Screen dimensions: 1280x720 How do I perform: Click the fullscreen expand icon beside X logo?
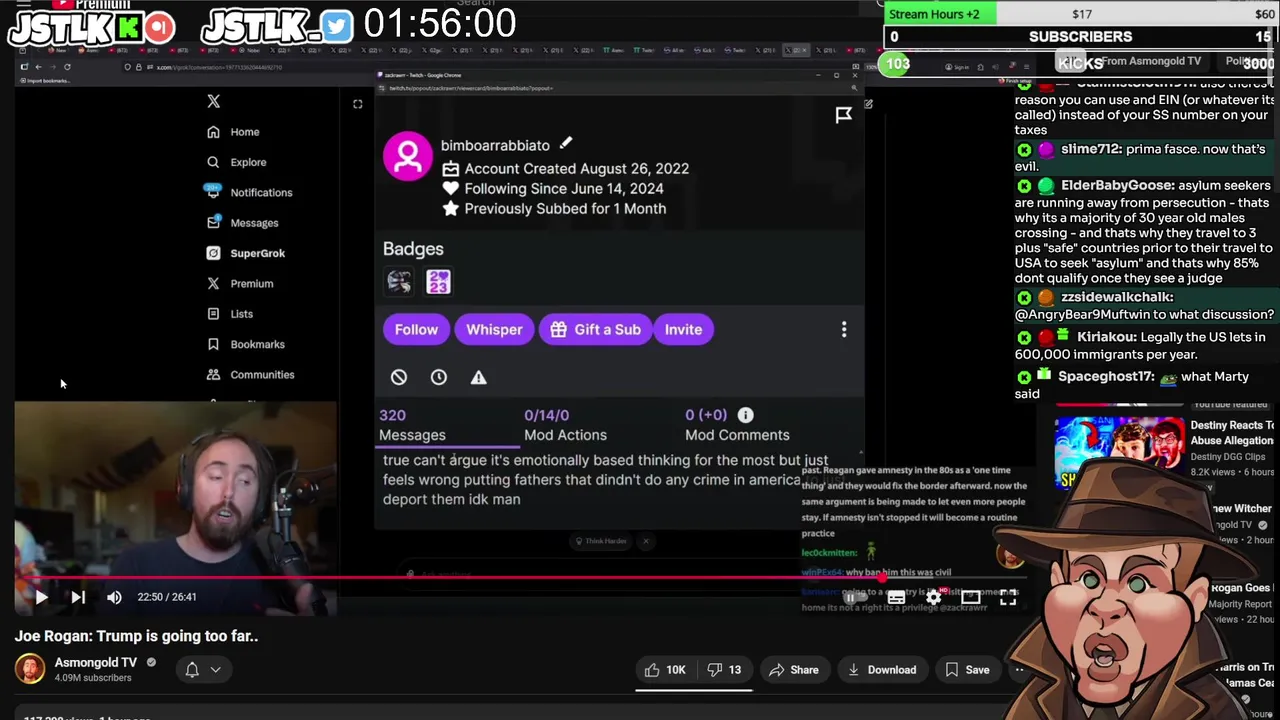(x=357, y=103)
